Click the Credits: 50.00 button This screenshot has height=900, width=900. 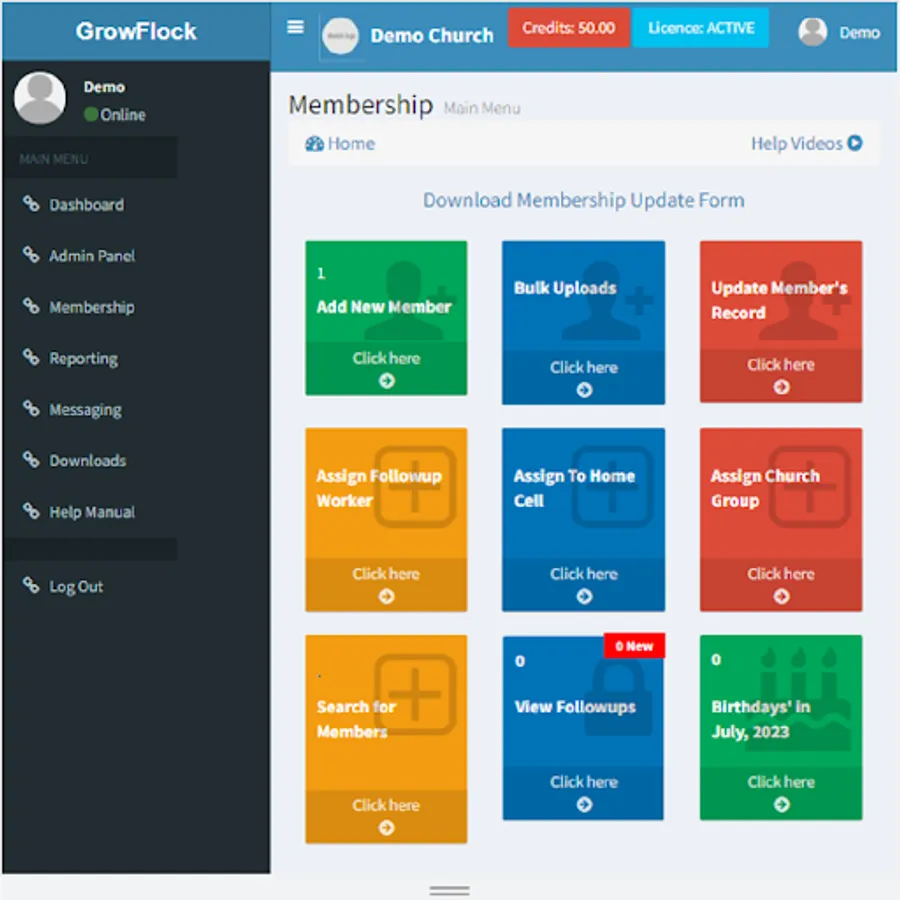pyautogui.click(x=568, y=28)
